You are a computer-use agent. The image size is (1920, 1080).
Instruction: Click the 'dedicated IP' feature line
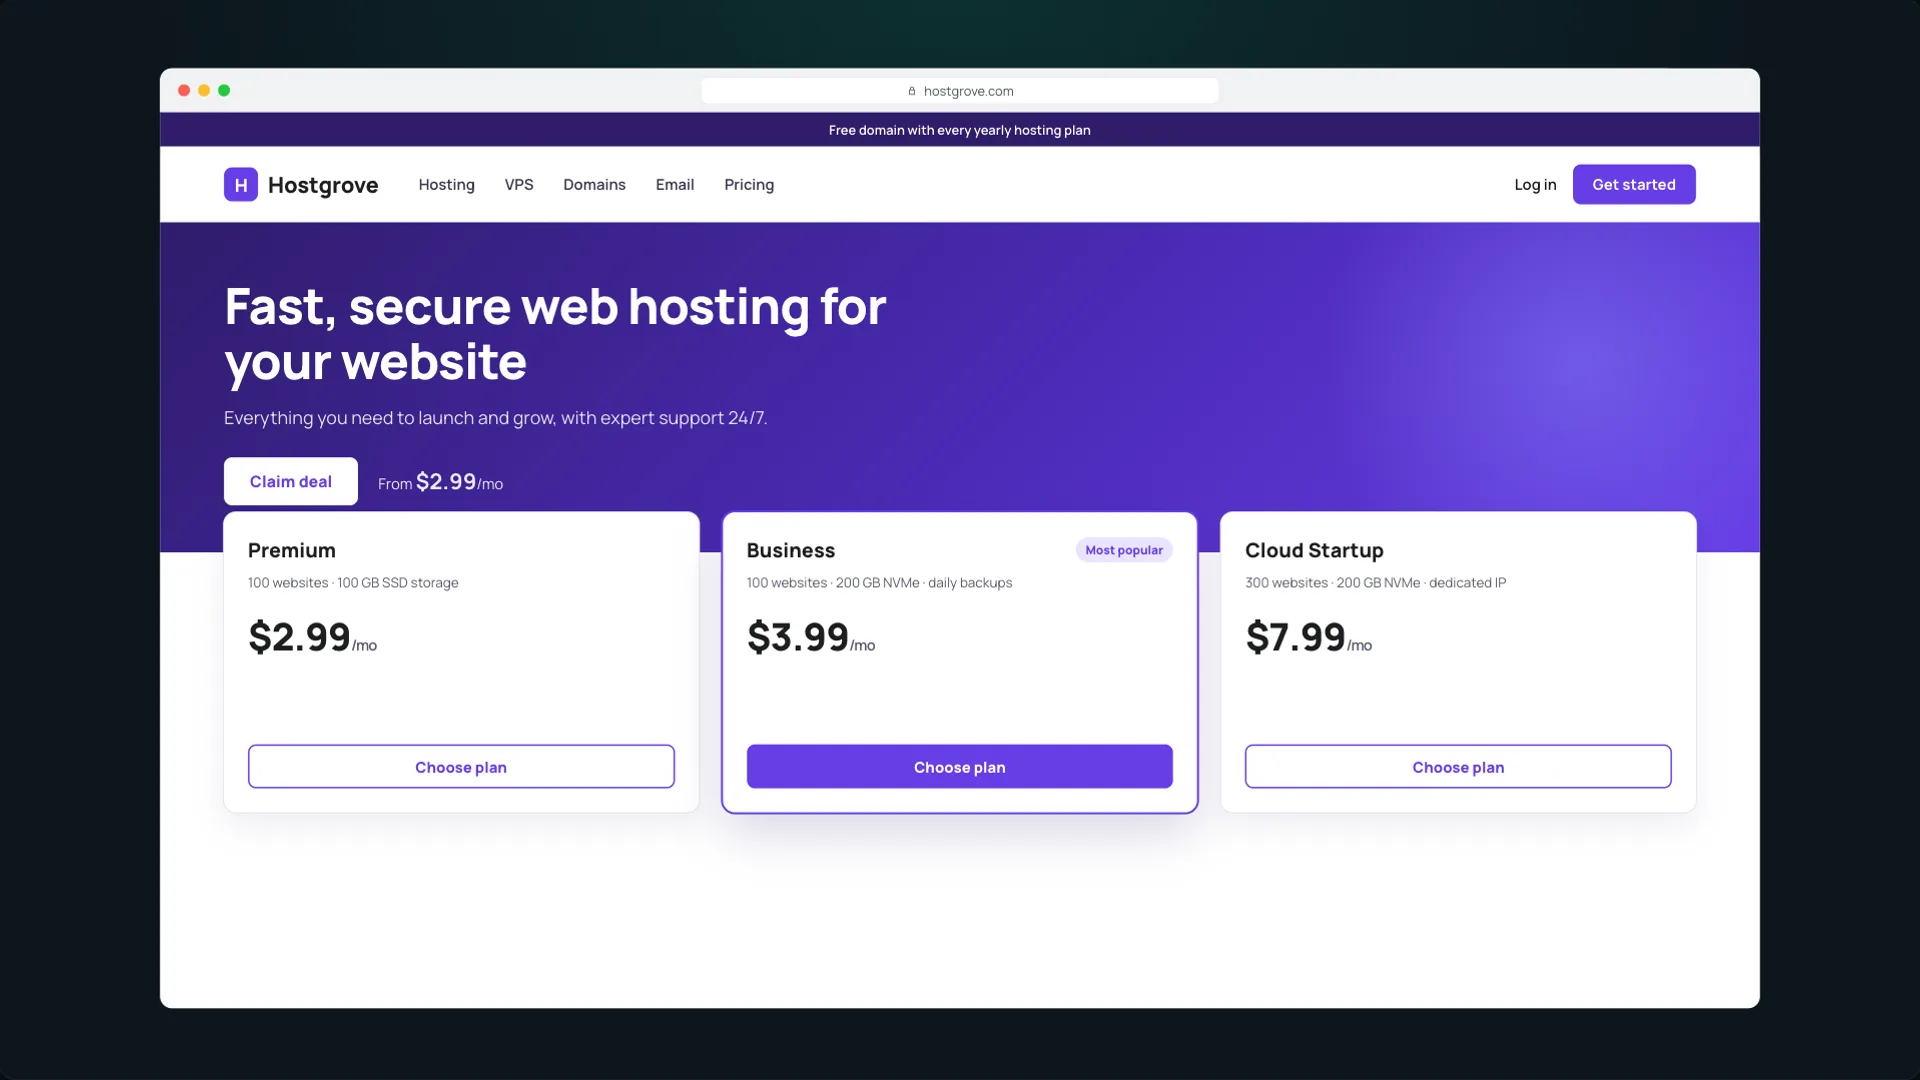1467,583
